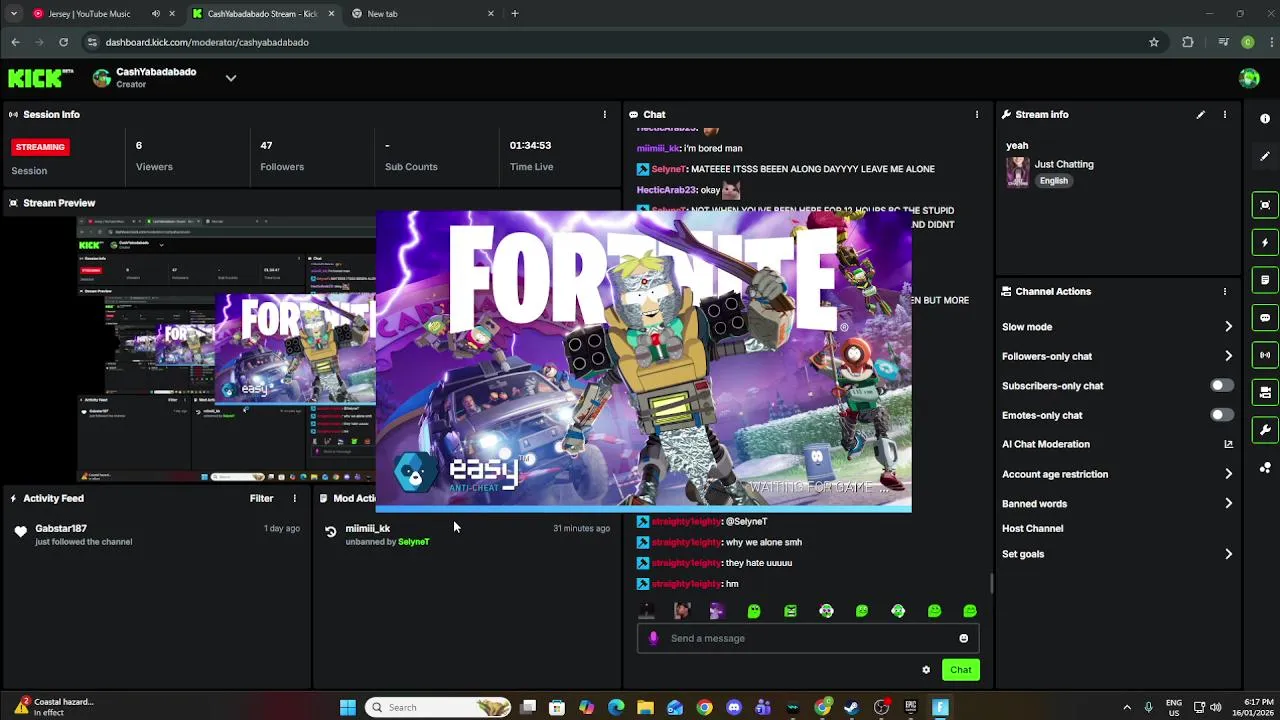The width and height of the screenshot is (1280, 720).
Task: Click the heart icon beside Gabstar187
Action: (21, 531)
